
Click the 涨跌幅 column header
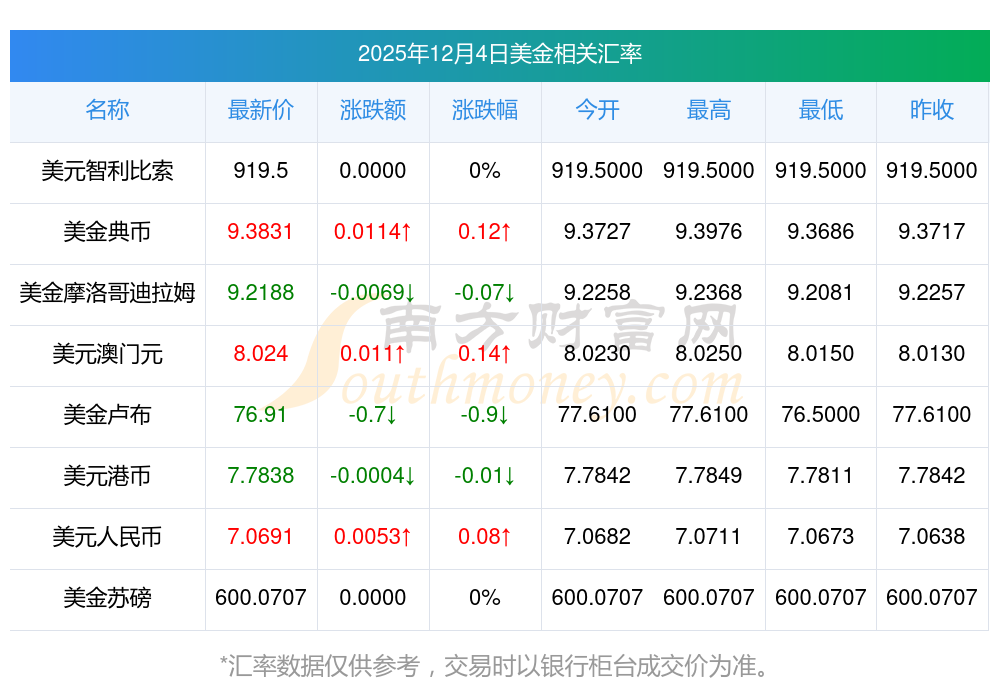pyautogui.click(x=485, y=110)
